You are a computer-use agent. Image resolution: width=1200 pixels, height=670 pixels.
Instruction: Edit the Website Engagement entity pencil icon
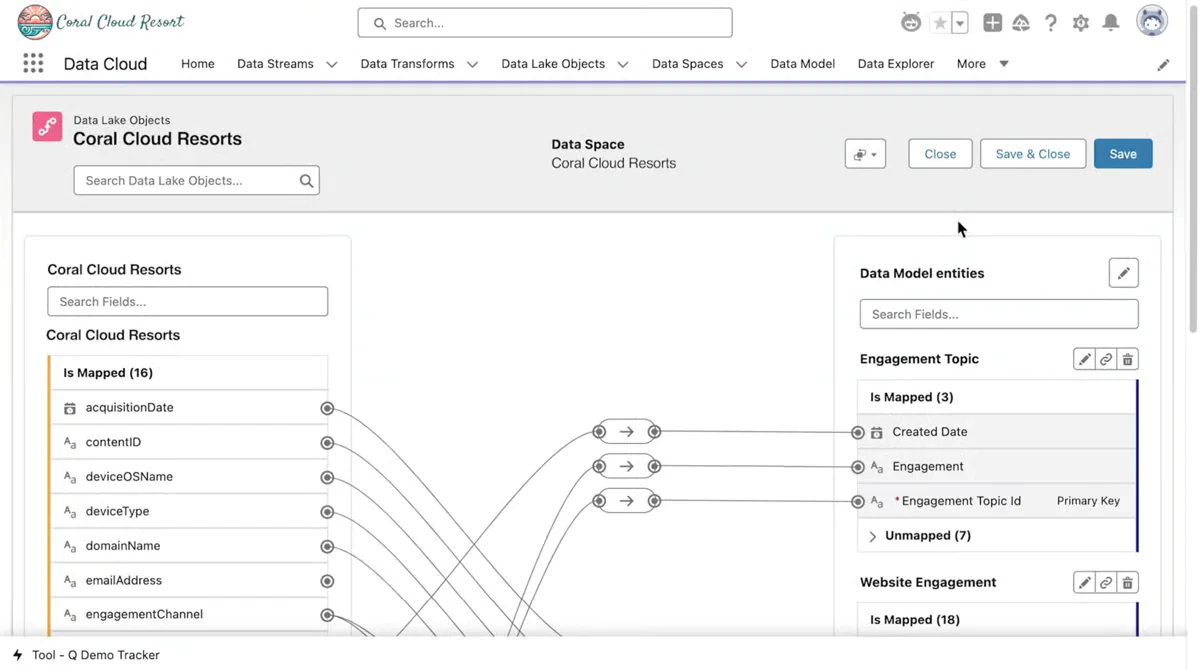(x=1084, y=582)
